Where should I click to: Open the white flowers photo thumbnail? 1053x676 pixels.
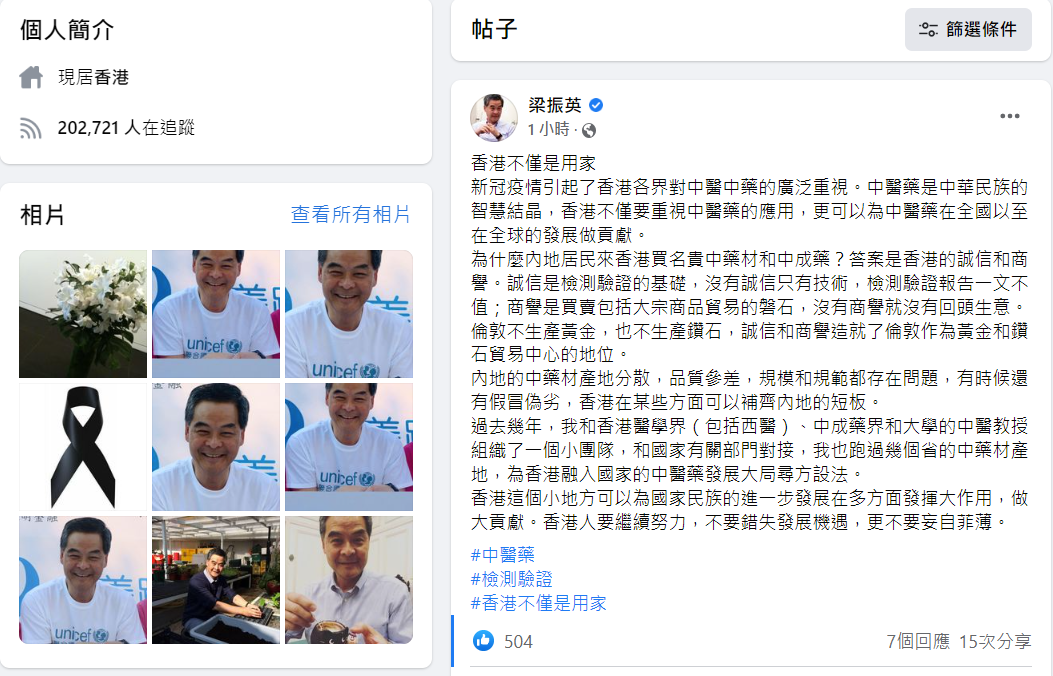pyautogui.click(x=83, y=314)
